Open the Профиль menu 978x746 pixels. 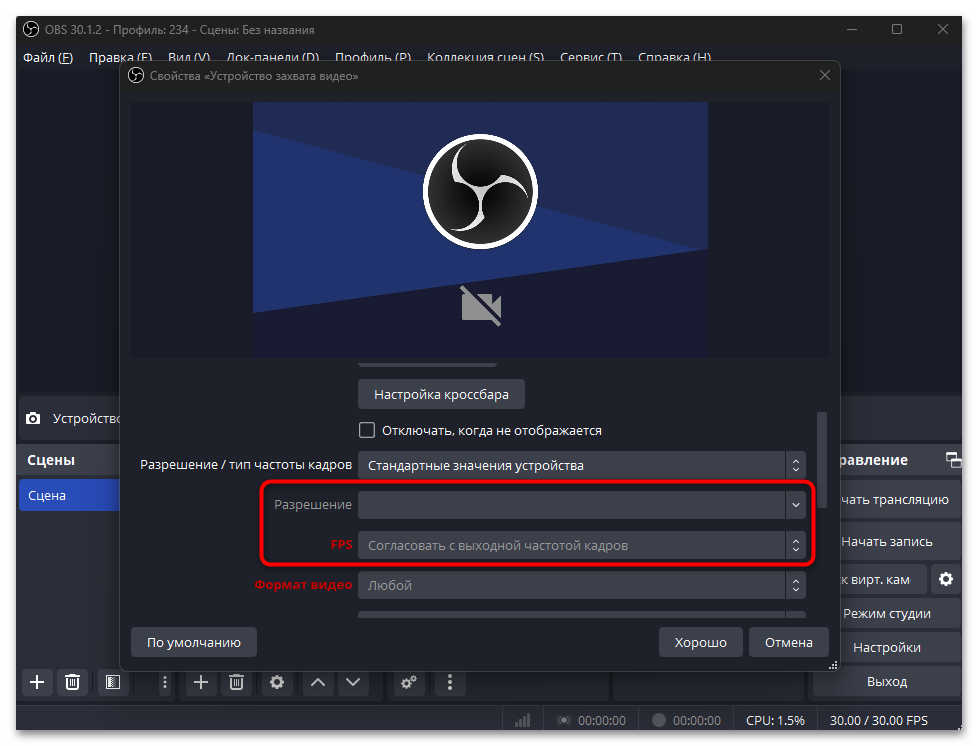pos(373,57)
